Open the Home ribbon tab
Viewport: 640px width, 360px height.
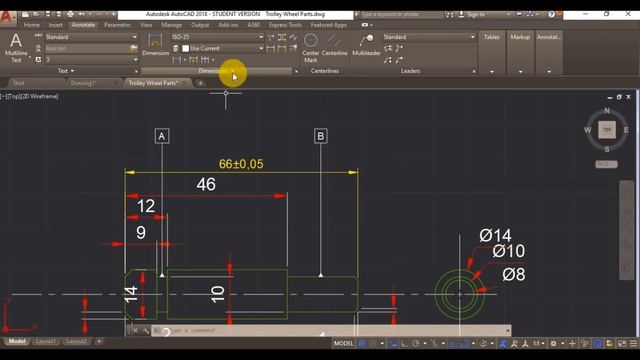point(31,25)
